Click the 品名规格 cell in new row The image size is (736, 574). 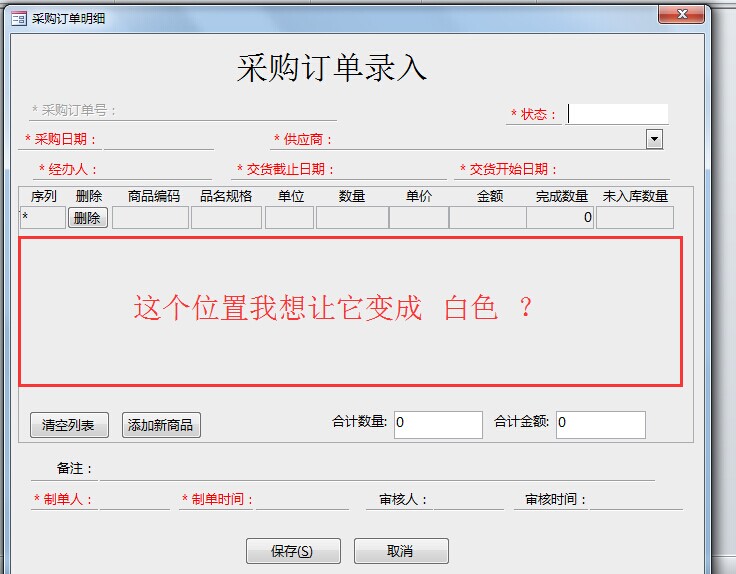click(226, 217)
